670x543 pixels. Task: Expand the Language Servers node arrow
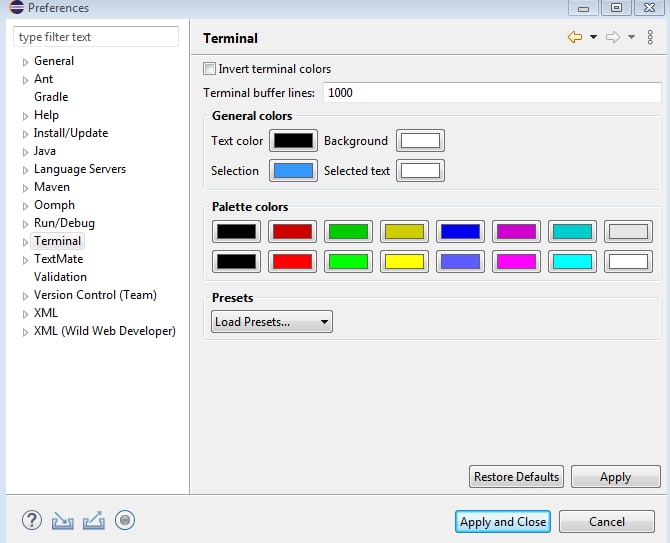click(25, 170)
